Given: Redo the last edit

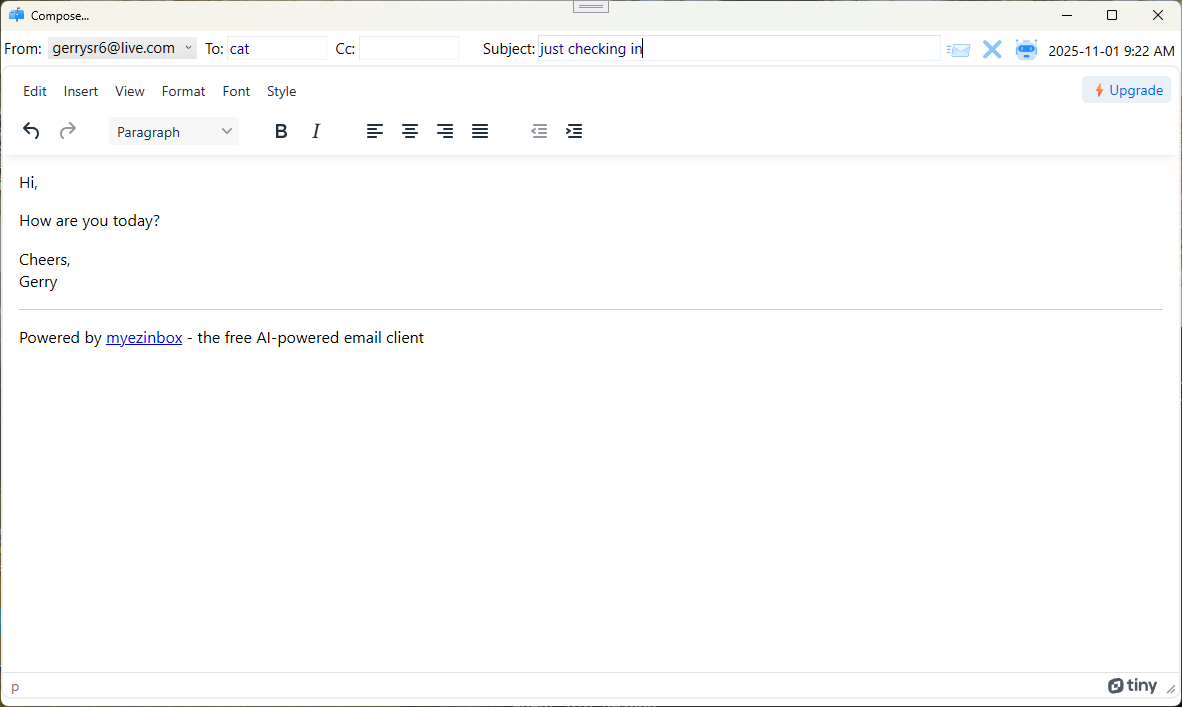Looking at the screenshot, I should [x=67, y=131].
